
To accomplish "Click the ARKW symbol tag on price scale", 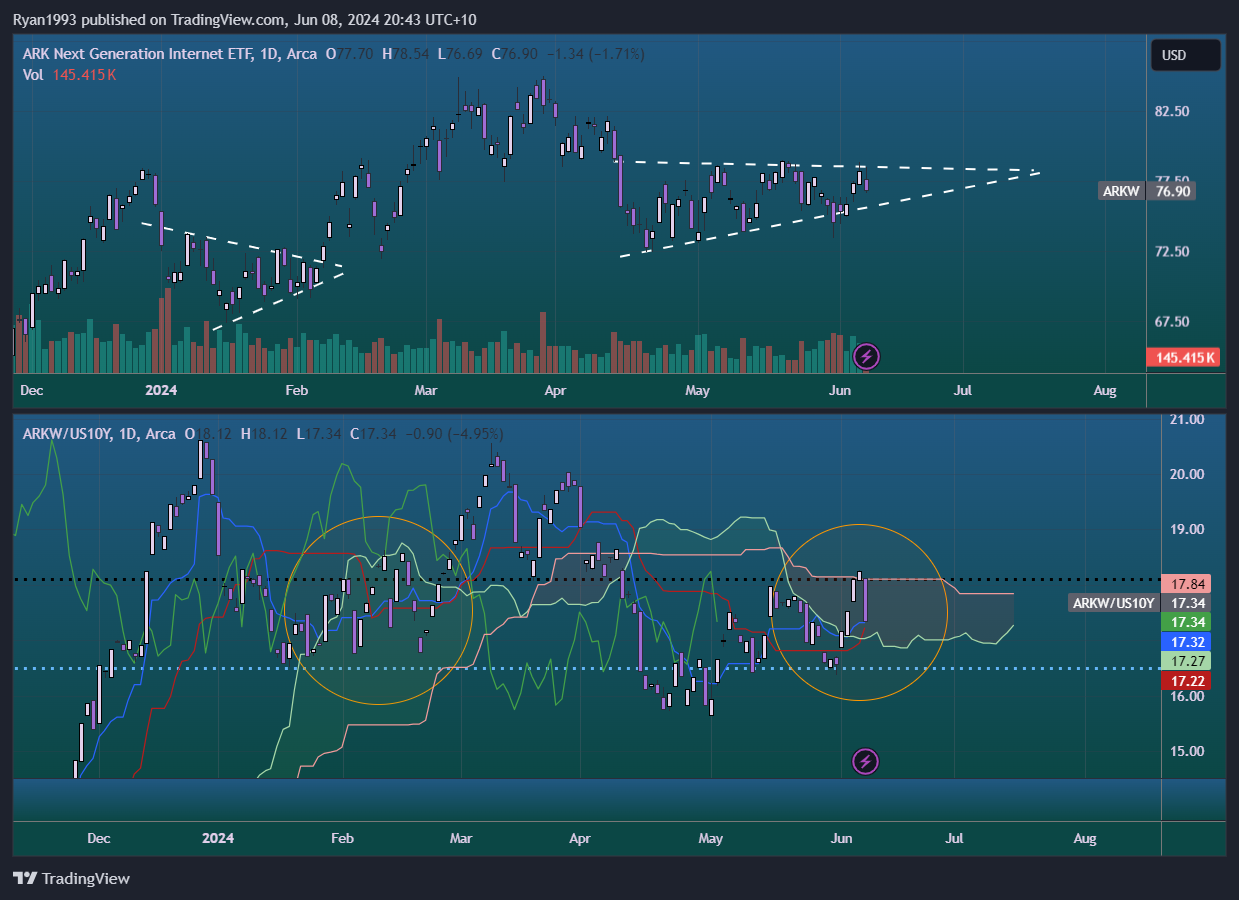I will pyautogui.click(x=1120, y=191).
